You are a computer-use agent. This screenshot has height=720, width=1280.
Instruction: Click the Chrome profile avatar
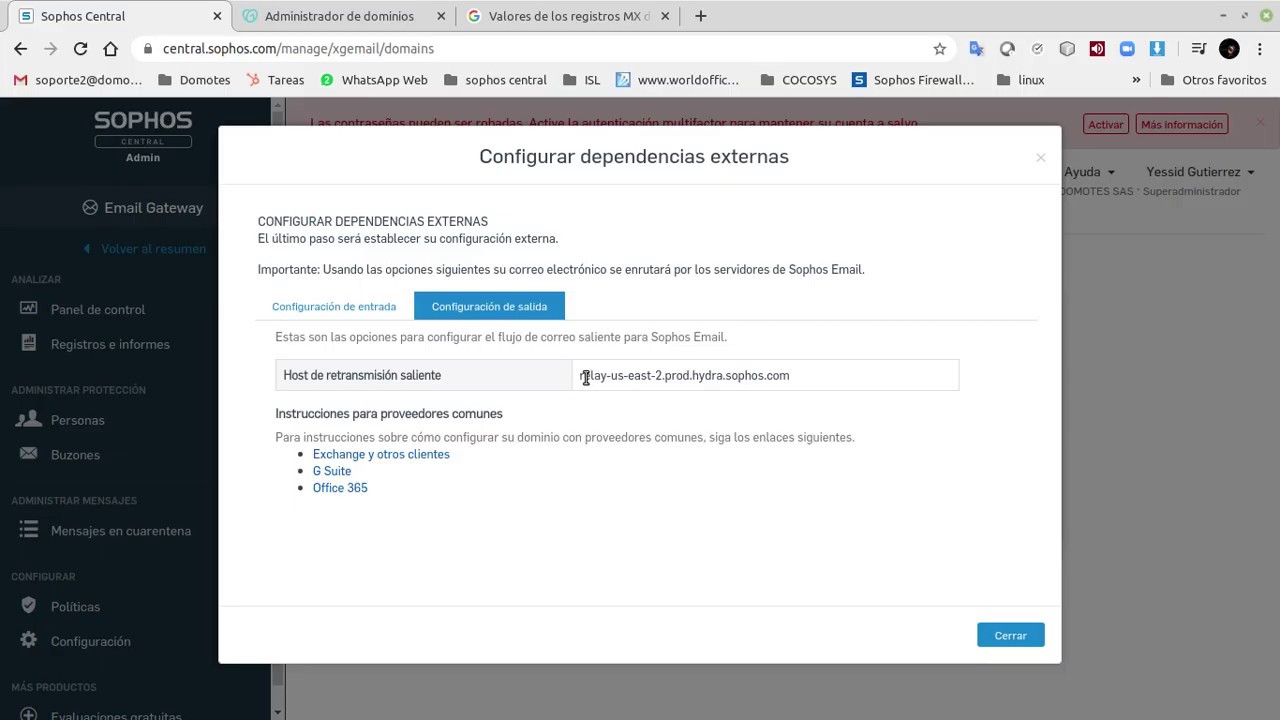coord(1230,48)
